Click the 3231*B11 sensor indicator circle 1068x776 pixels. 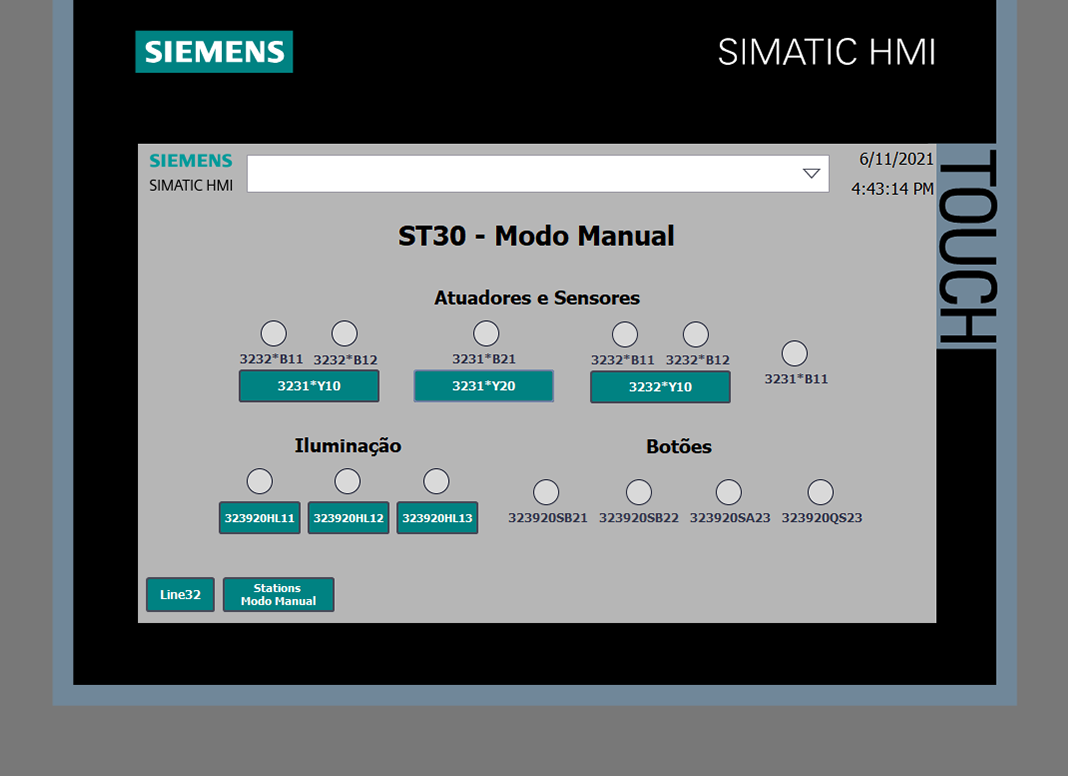coord(794,354)
